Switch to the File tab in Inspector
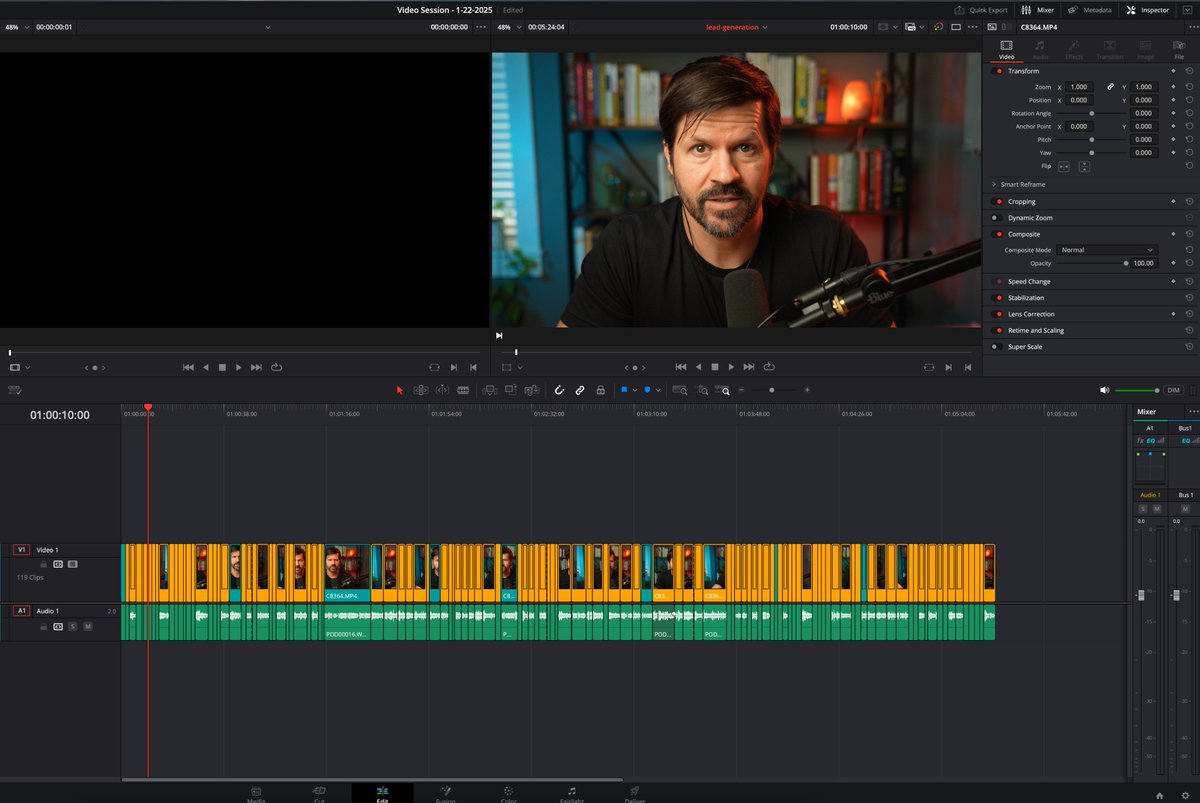The image size is (1200, 803). point(1179,49)
